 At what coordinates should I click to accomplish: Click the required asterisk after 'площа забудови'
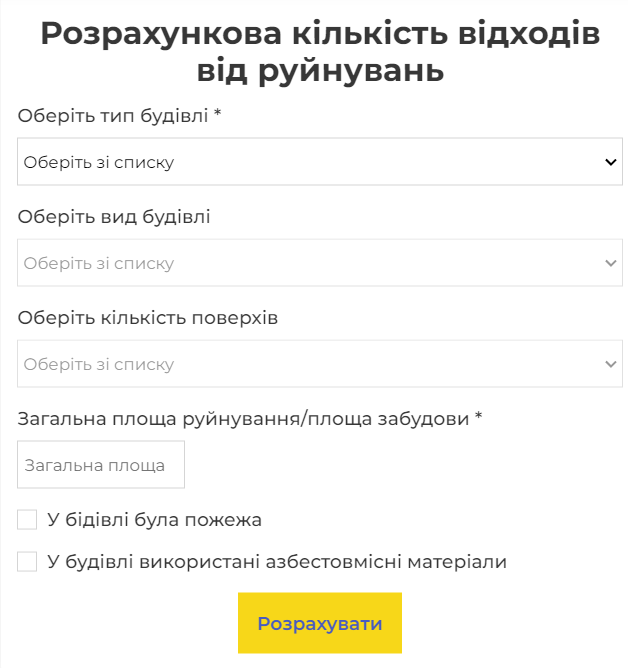479,418
